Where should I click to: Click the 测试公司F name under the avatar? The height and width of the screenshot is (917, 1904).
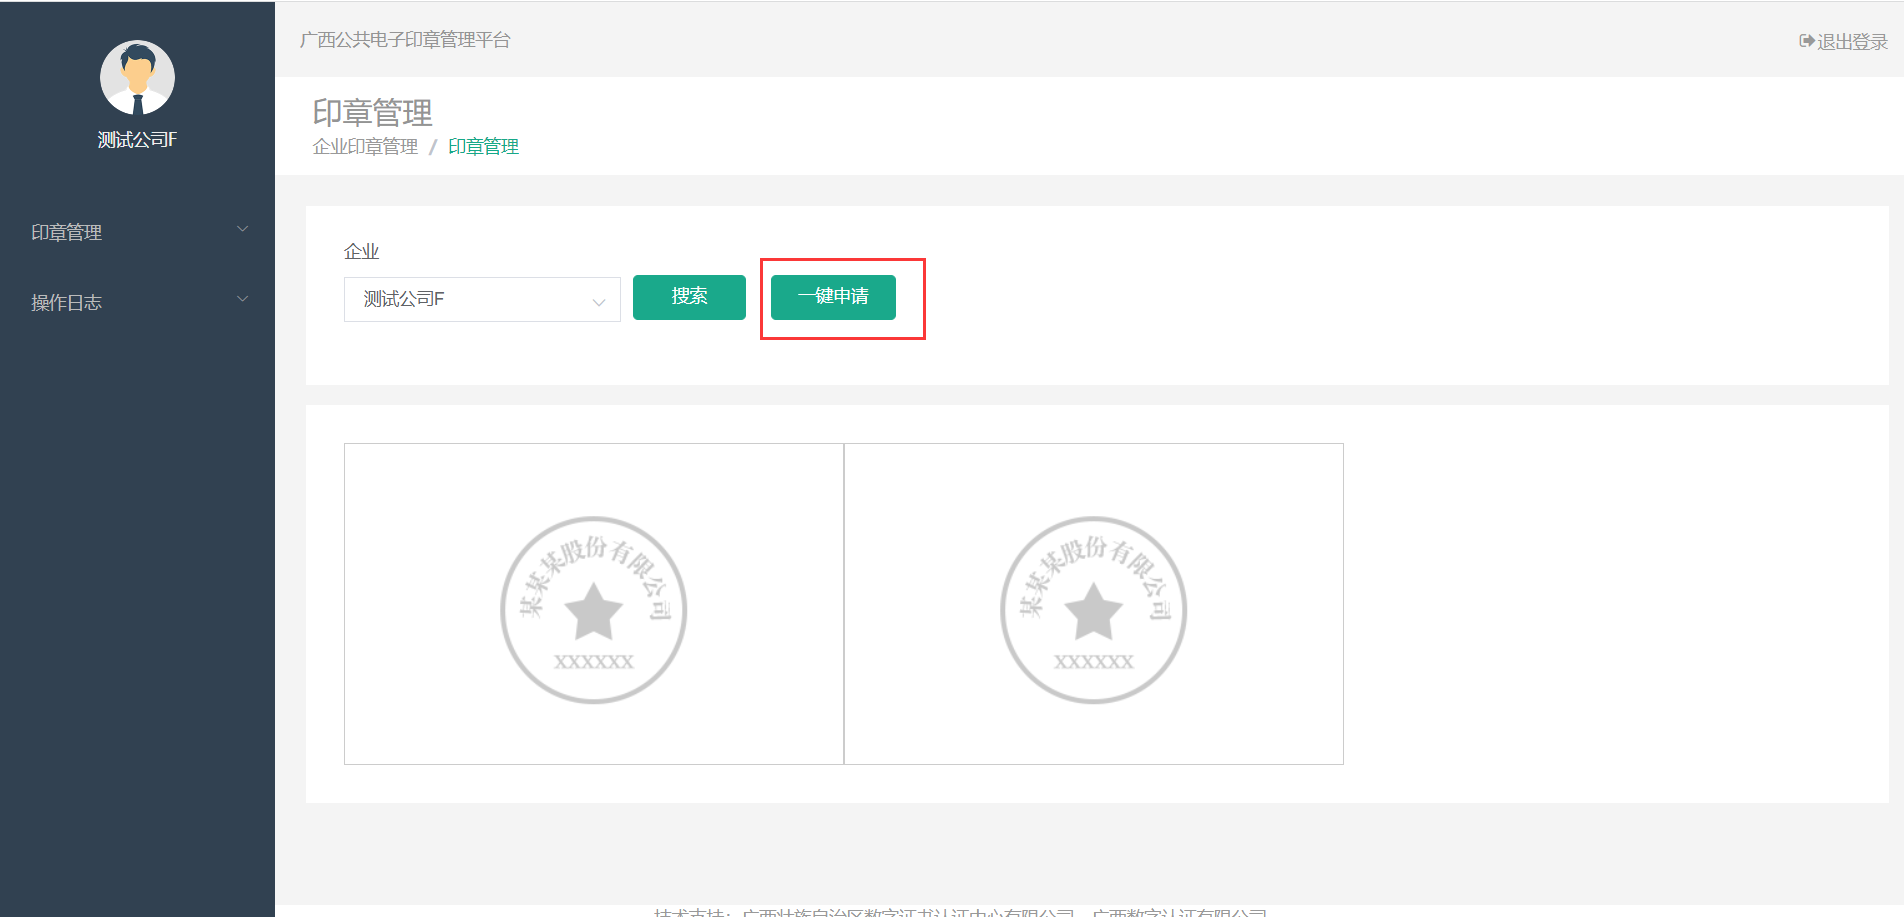click(137, 140)
